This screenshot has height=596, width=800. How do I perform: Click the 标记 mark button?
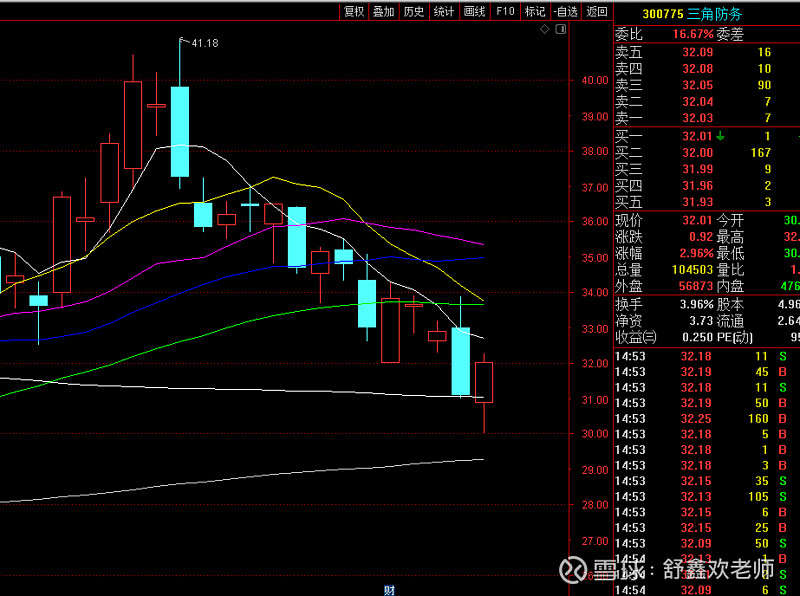coord(535,12)
